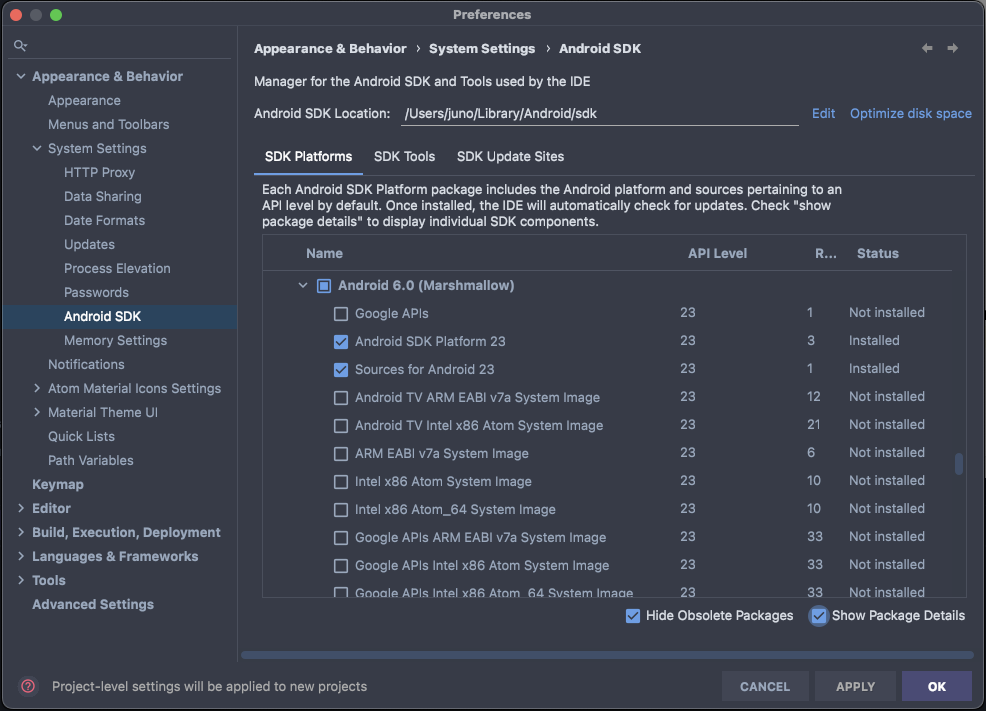The width and height of the screenshot is (986, 711).
Task: Click the CANCEL button
Action: (x=765, y=686)
